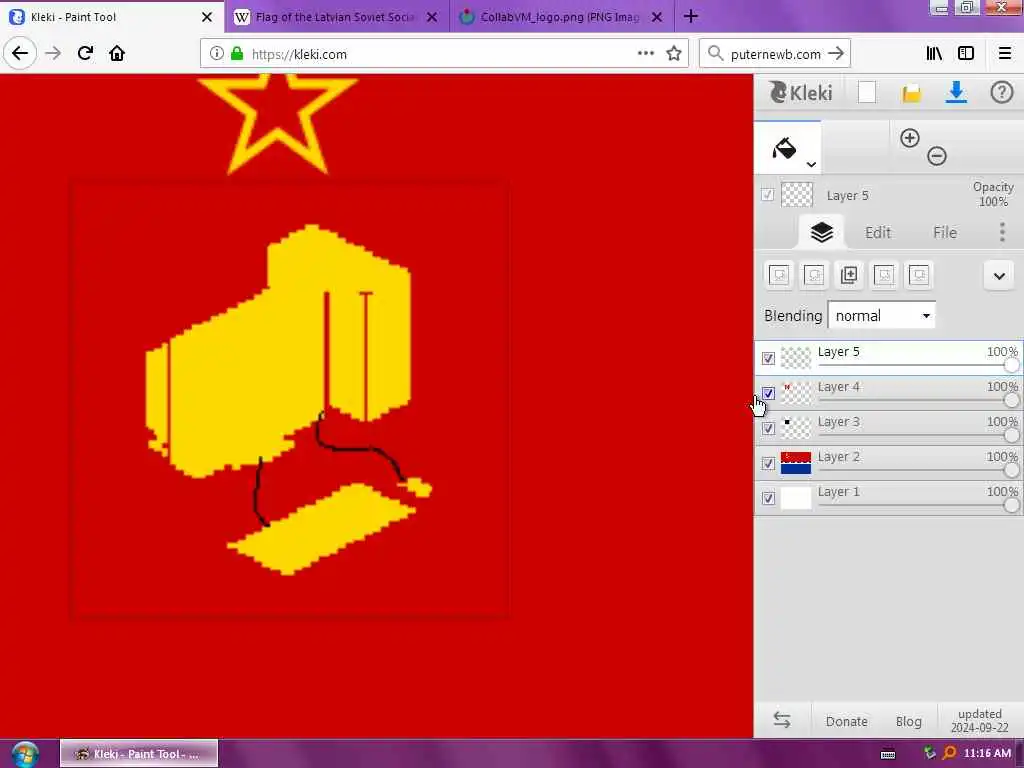Download the image with blue arrow
The image size is (1024, 768).
pos(956,92)
